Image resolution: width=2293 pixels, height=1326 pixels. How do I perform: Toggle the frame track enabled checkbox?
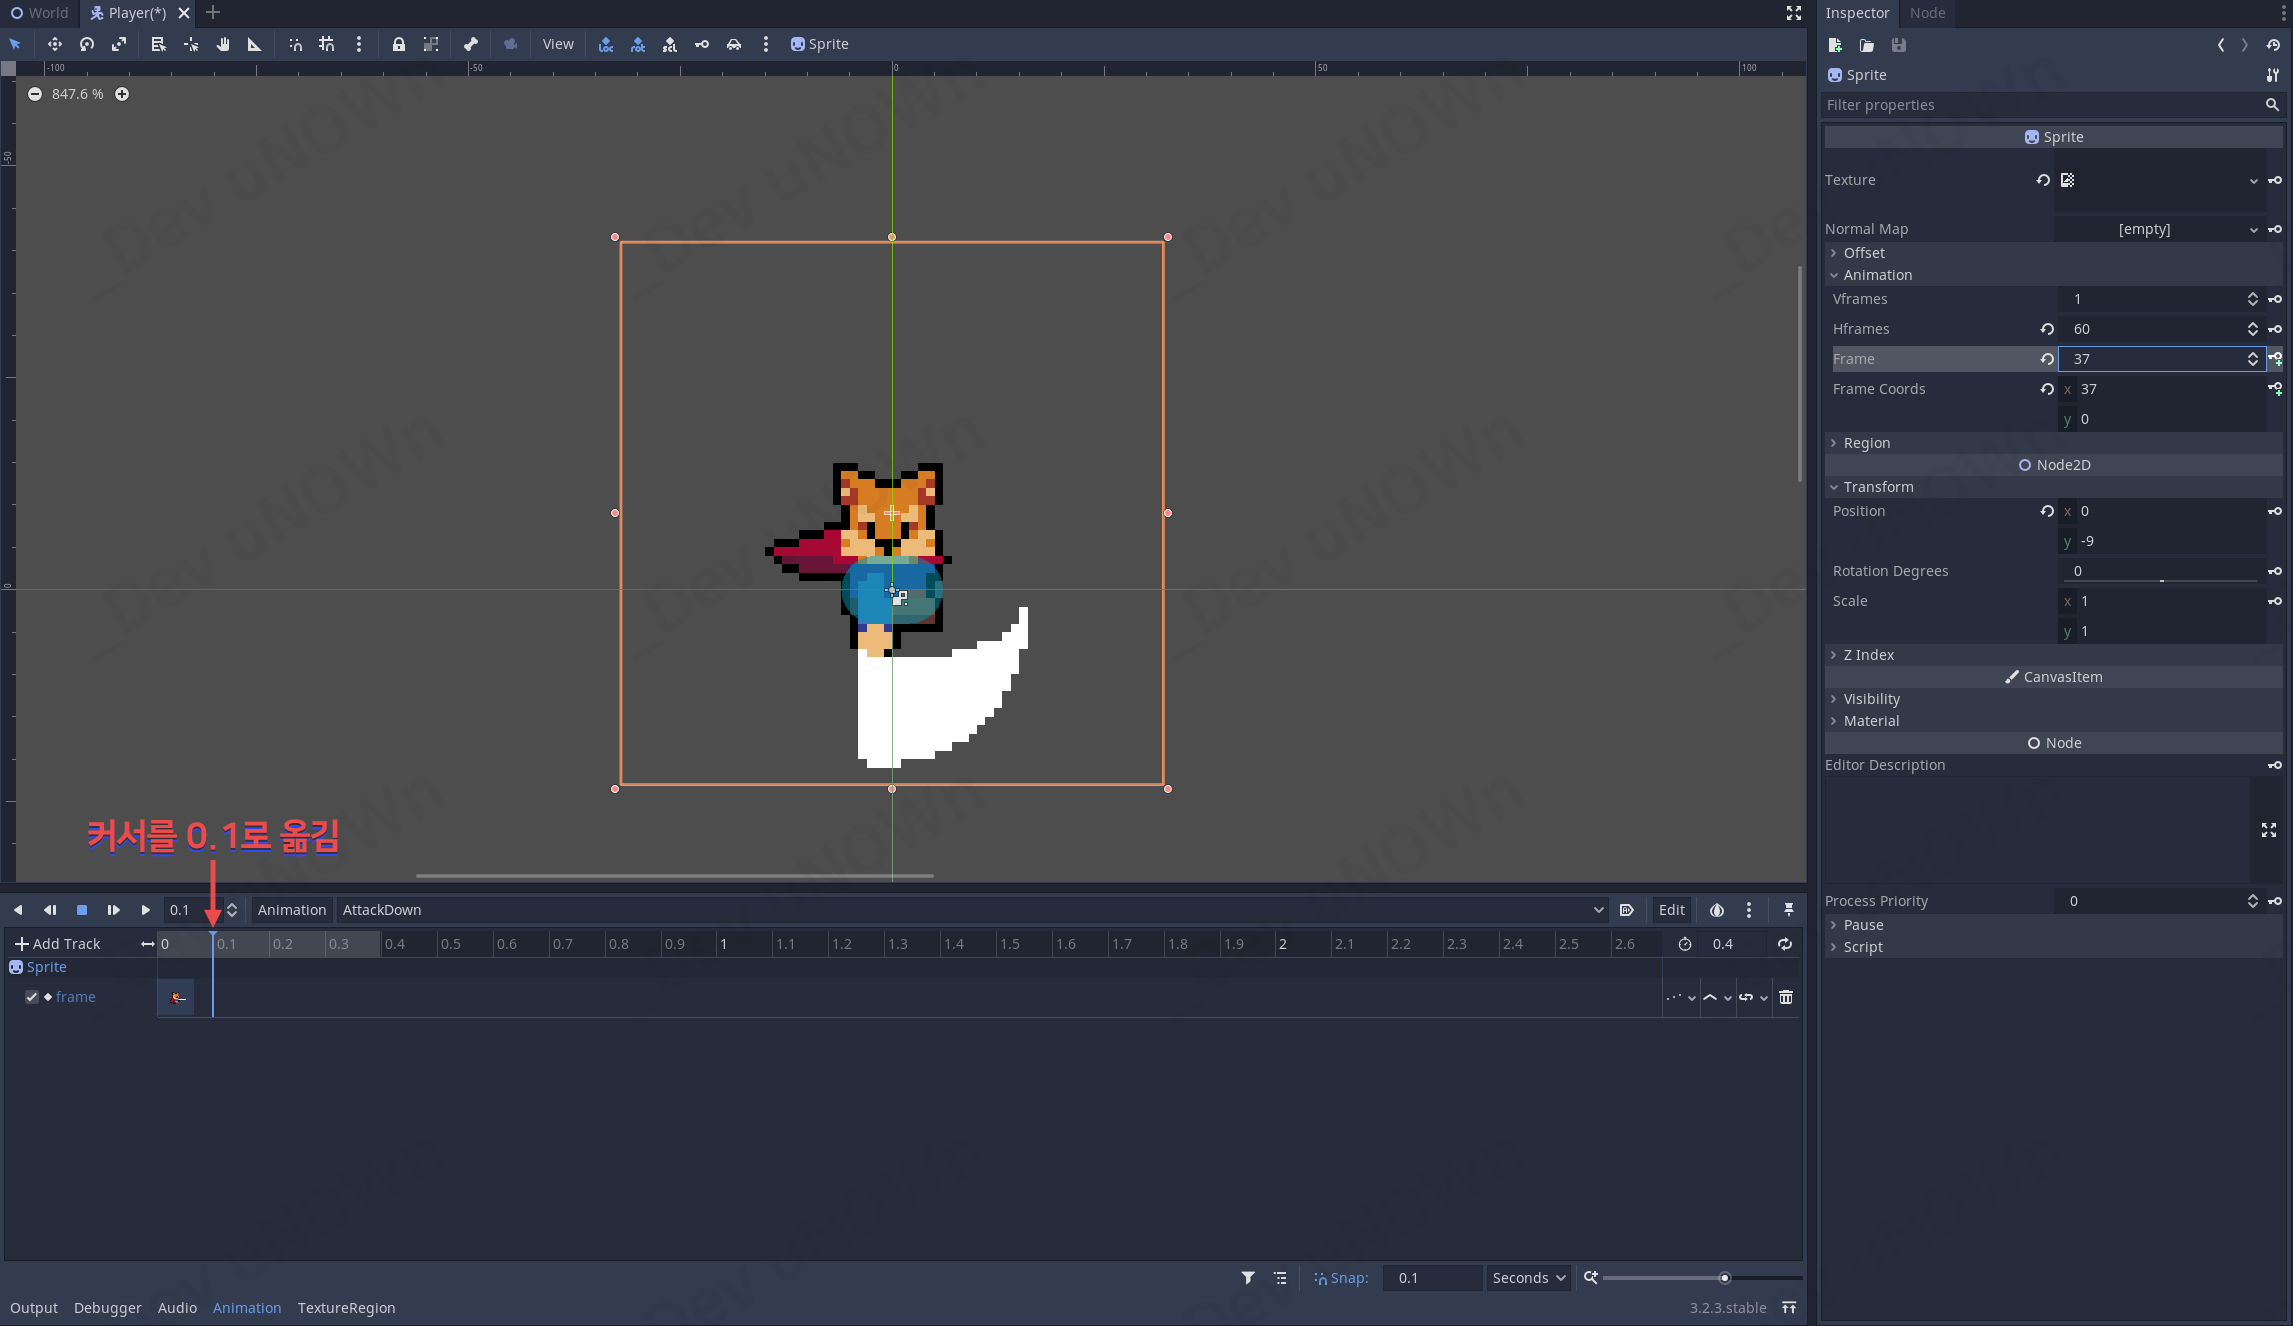click(x=32, y=997)
